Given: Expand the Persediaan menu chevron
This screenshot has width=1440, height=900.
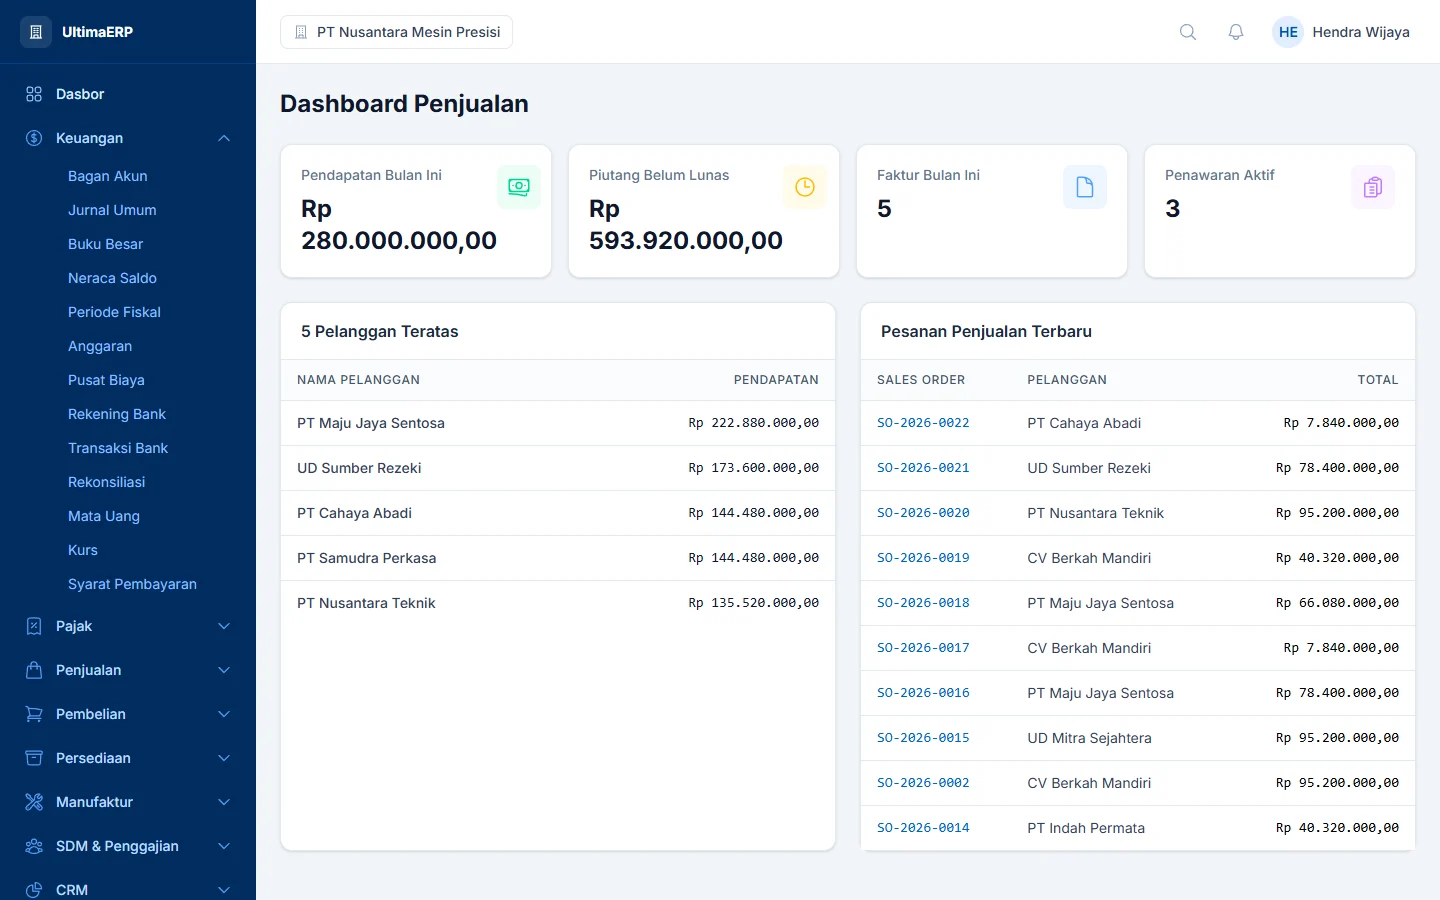Looking at the screenshot, I should click(224, 758).
